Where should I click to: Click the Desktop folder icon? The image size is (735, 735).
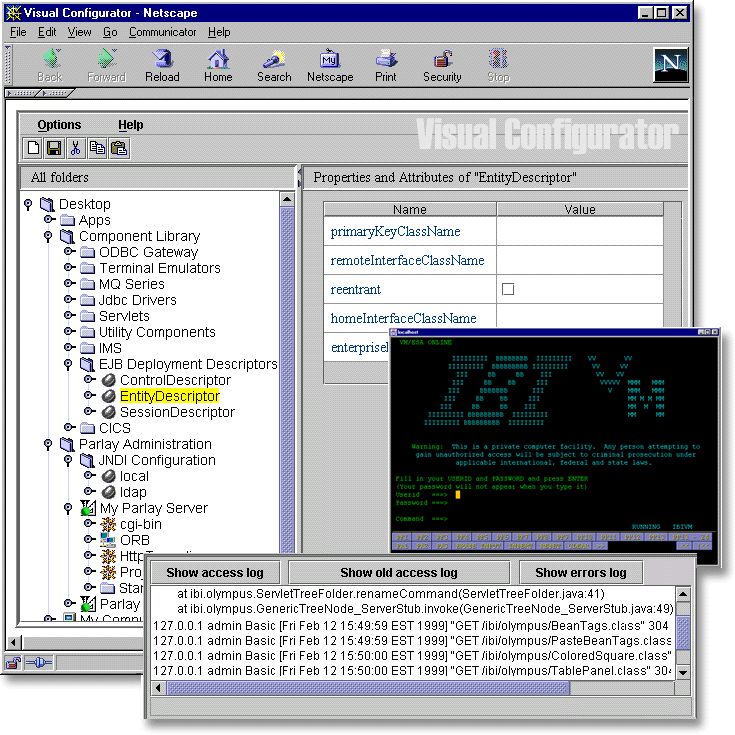47,204
